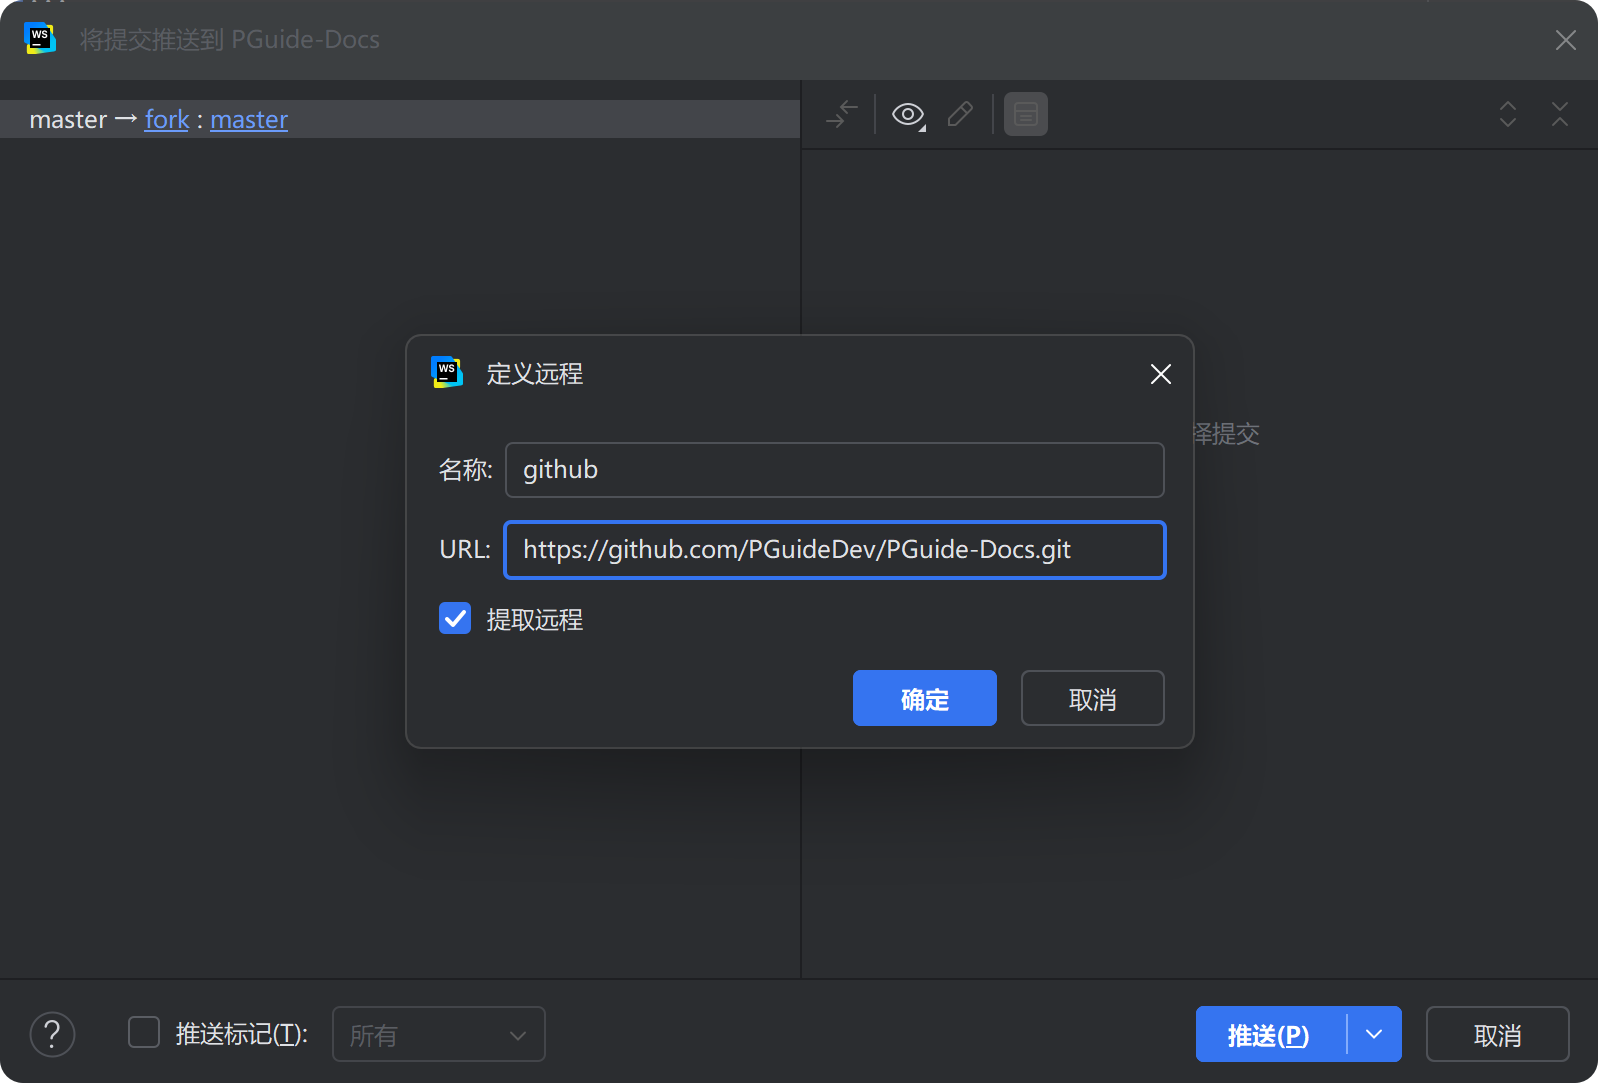Open the 所有 push tags dropdown
The image size is (1598, 1083).
pos(438,1034)
